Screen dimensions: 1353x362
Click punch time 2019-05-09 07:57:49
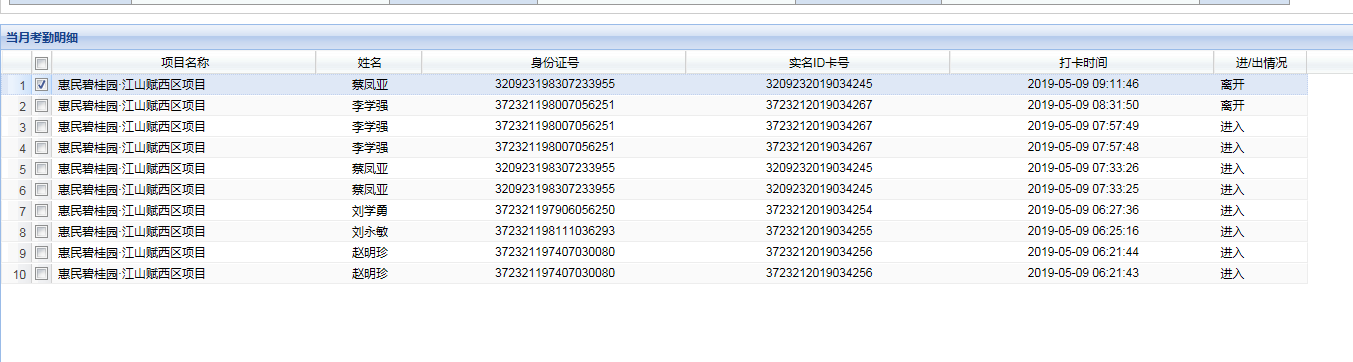[1082, 127]
